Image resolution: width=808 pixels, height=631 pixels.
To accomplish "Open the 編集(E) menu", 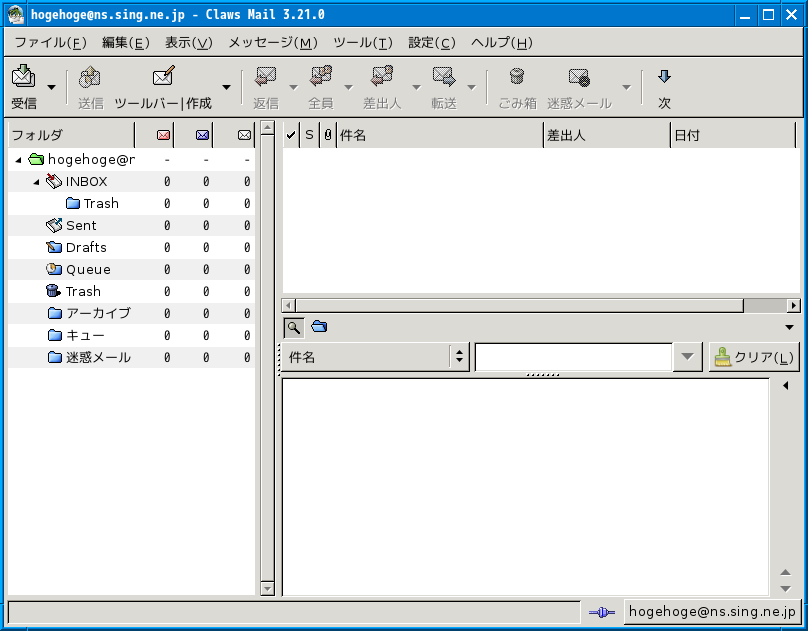I will (126, 43).
